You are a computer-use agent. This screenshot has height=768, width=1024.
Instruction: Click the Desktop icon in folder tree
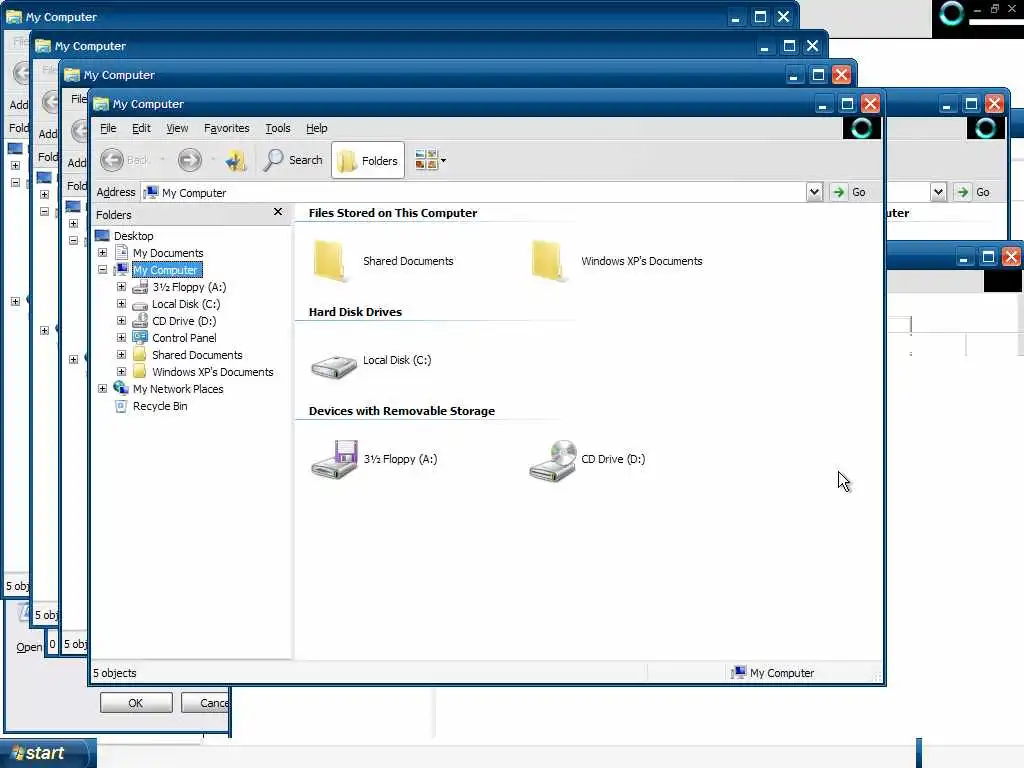103,235
